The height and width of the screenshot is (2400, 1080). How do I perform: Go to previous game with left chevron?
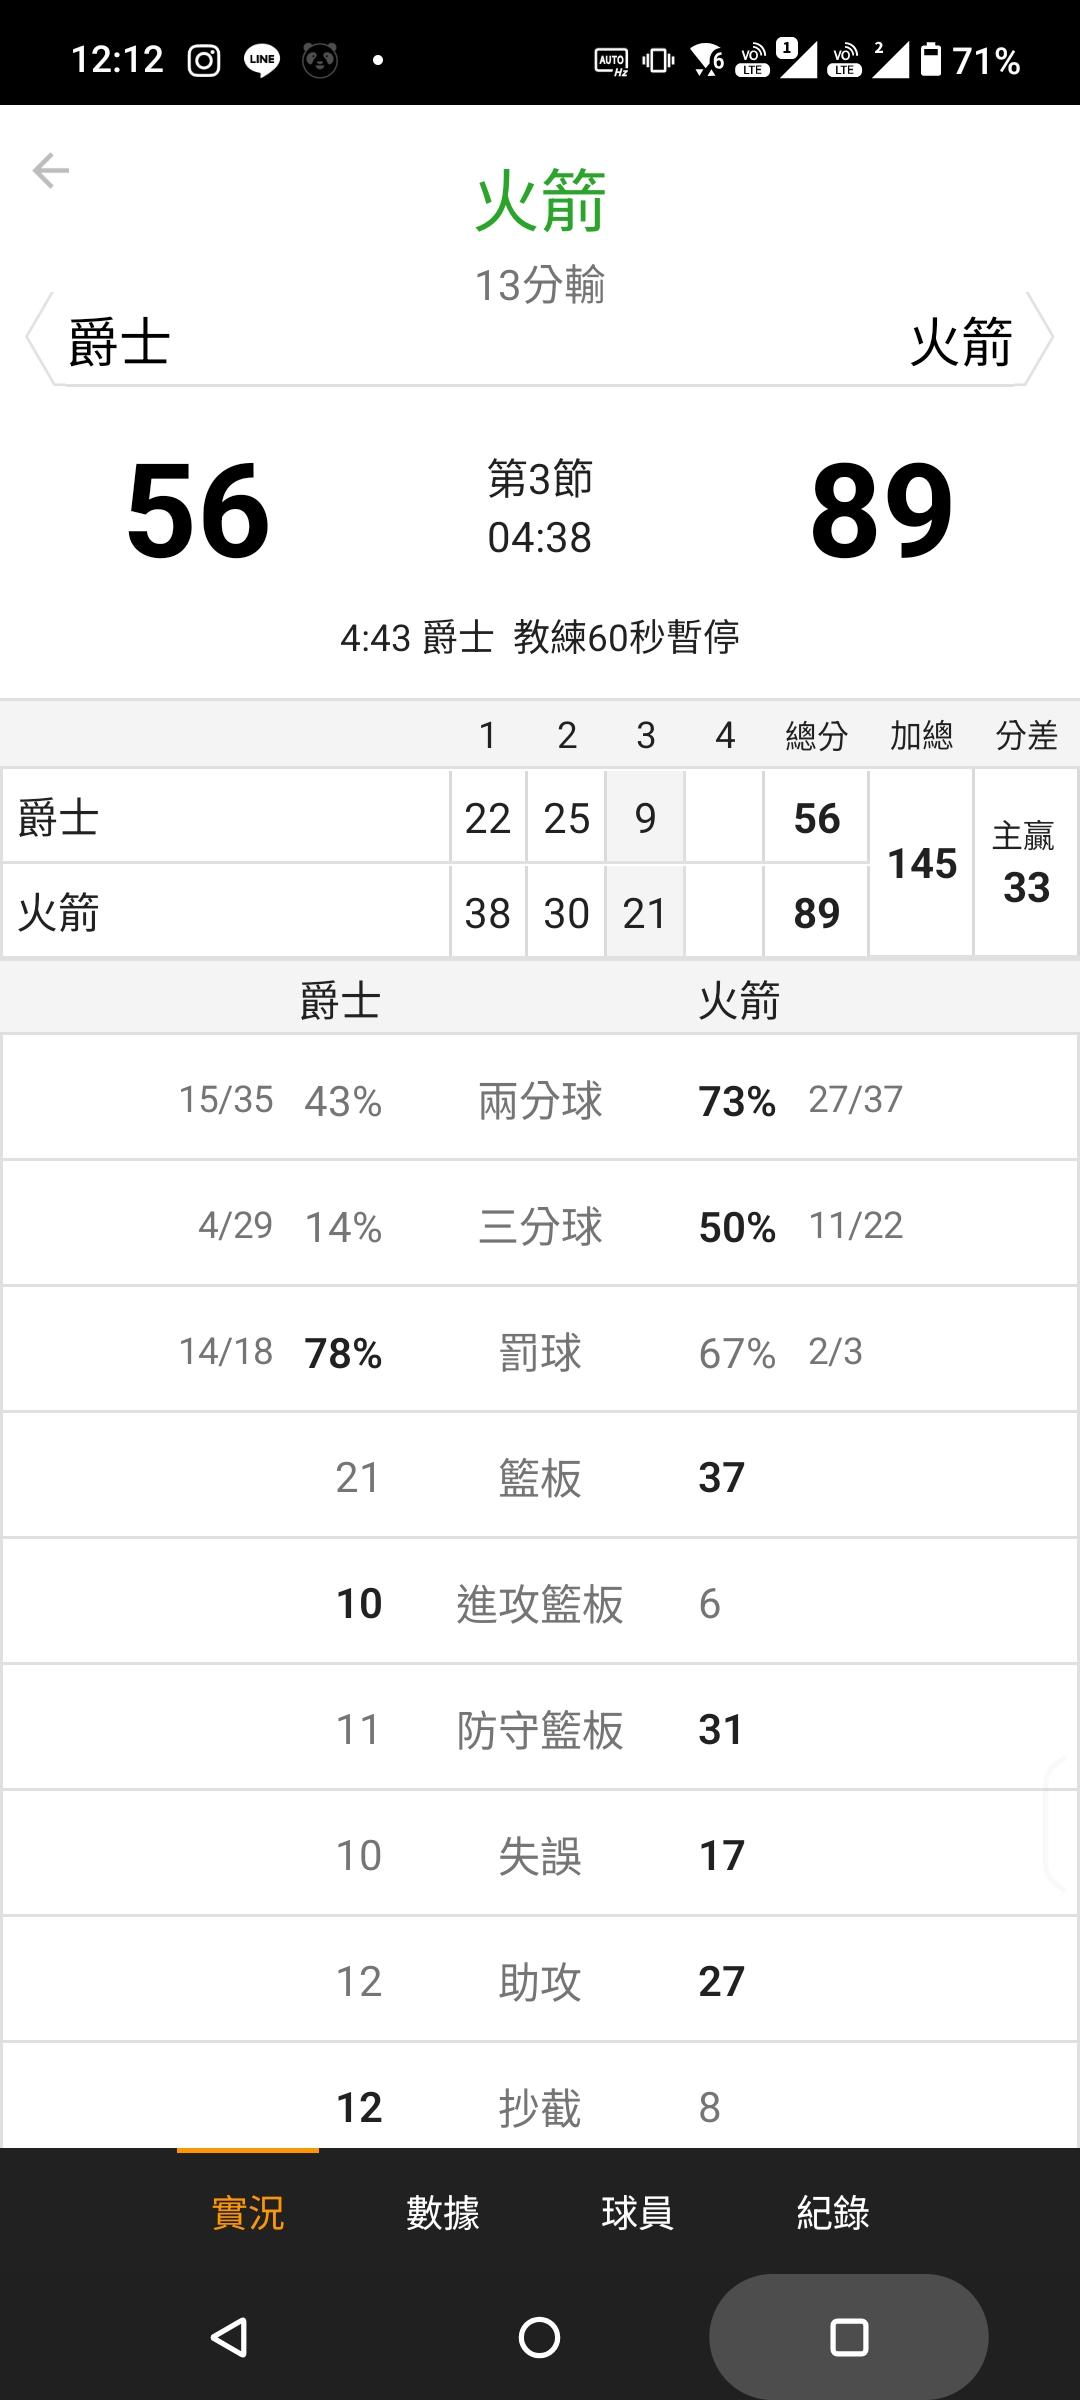click(38, 340)
